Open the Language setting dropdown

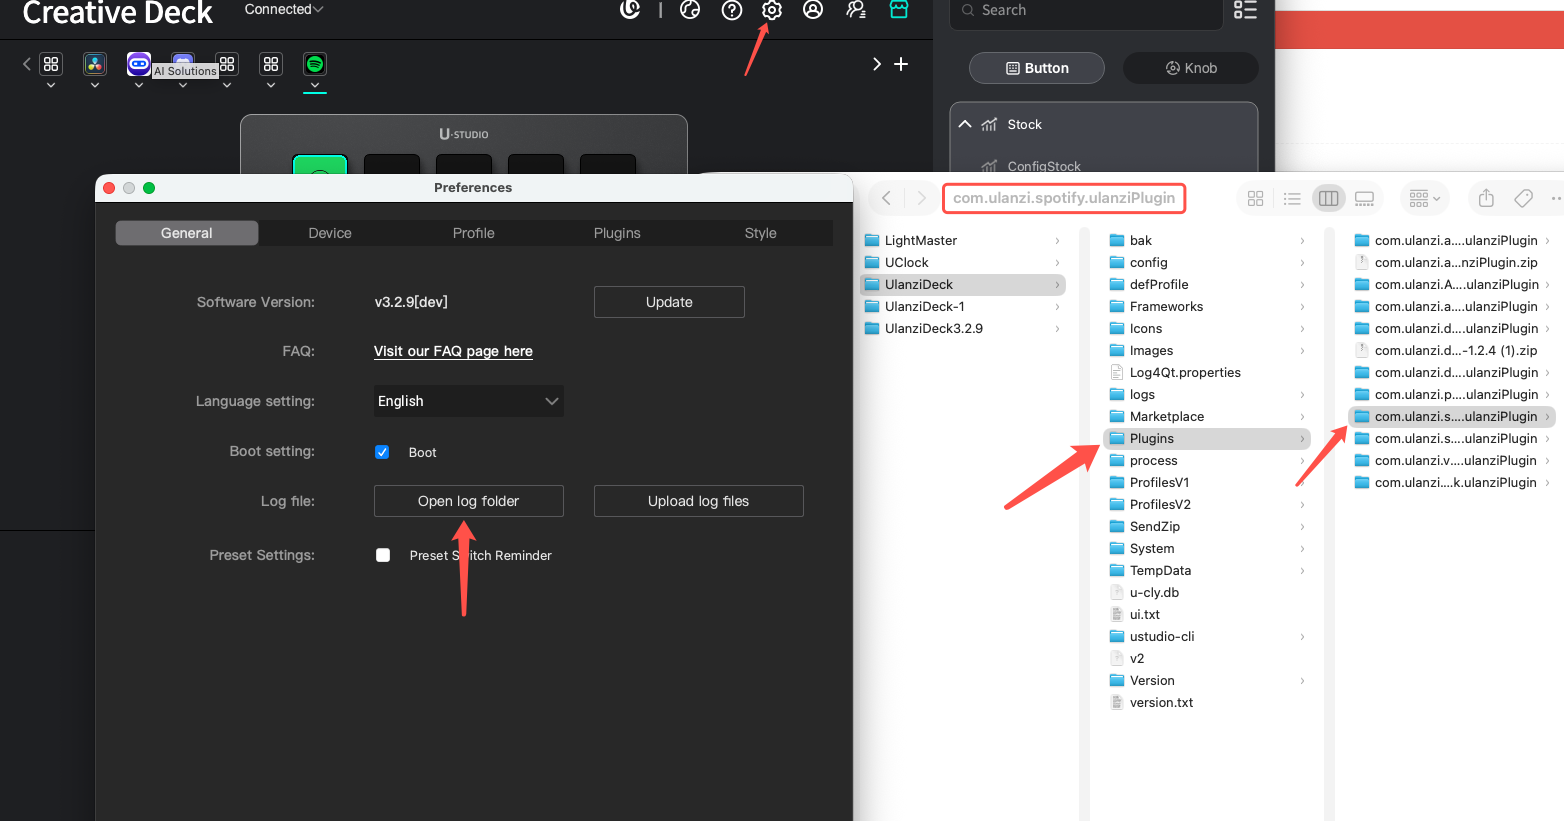point(469,401)
